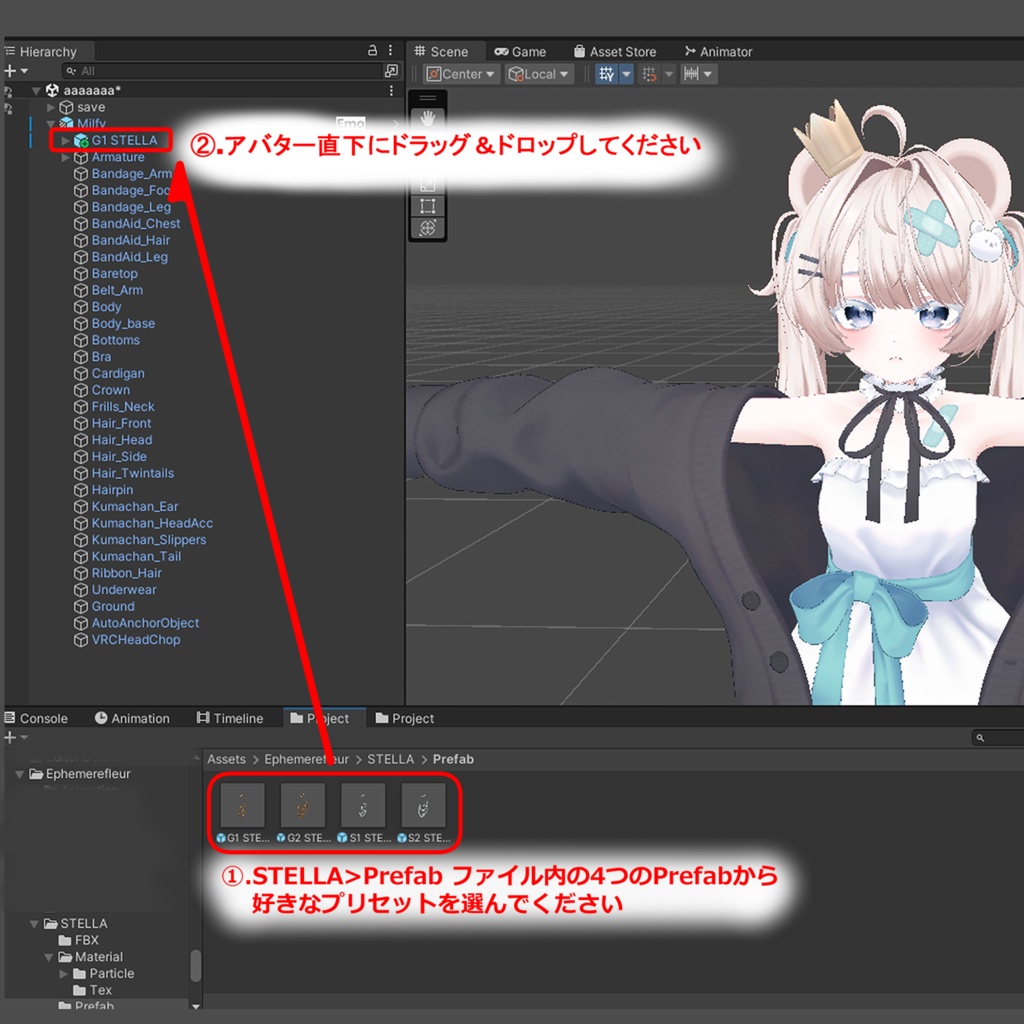Screen dimensions: 1024x1024
Task: Collapse the Material folder
Action: 49,957
